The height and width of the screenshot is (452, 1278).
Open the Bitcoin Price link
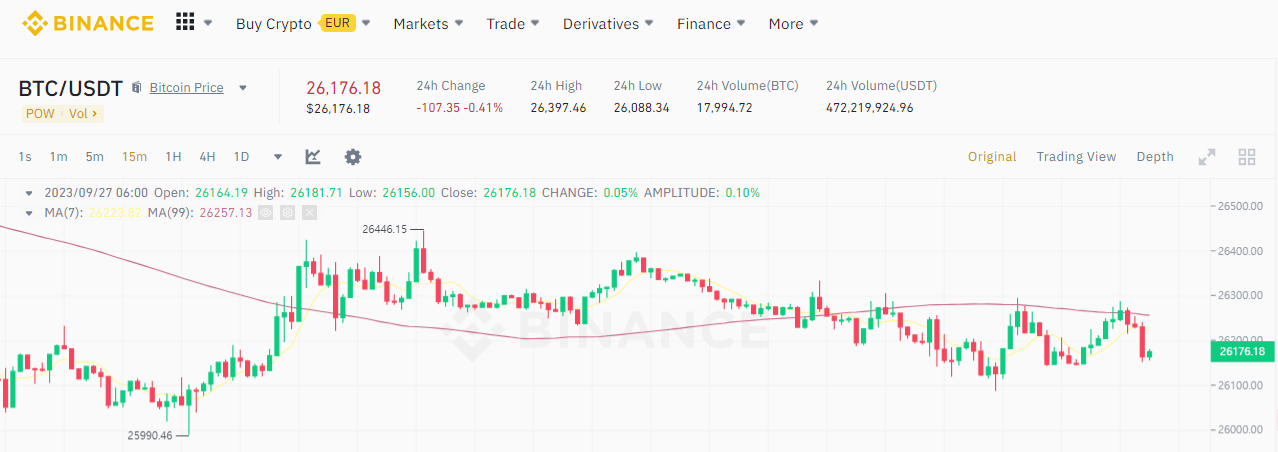click(187, 88)
